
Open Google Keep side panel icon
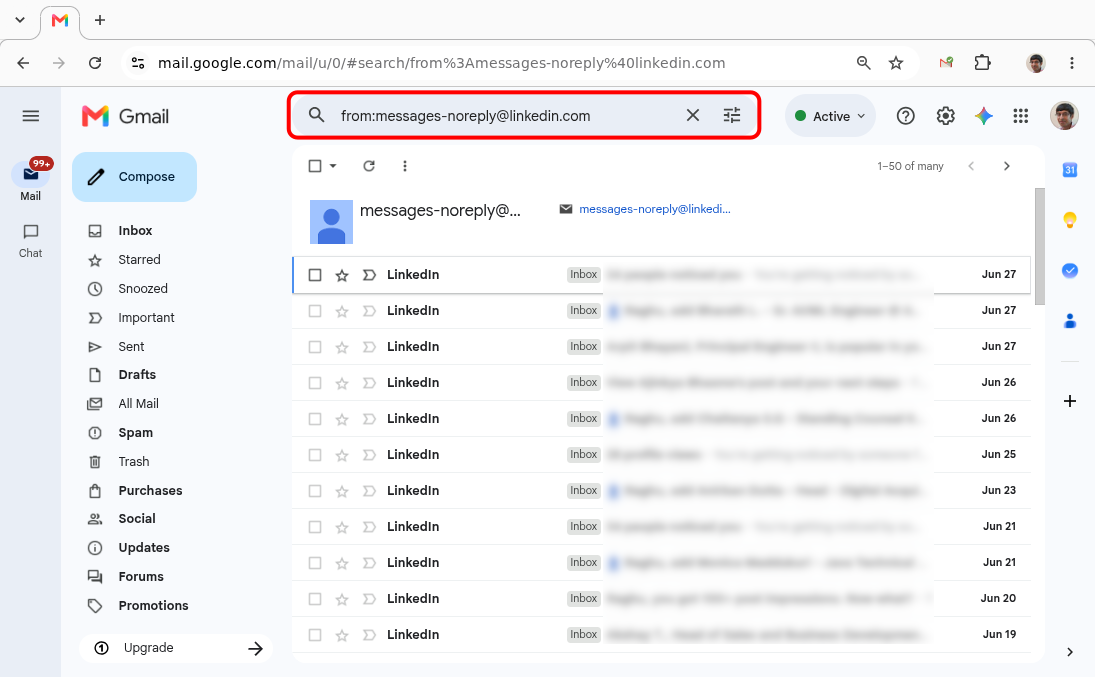[x=1069, y=220]
